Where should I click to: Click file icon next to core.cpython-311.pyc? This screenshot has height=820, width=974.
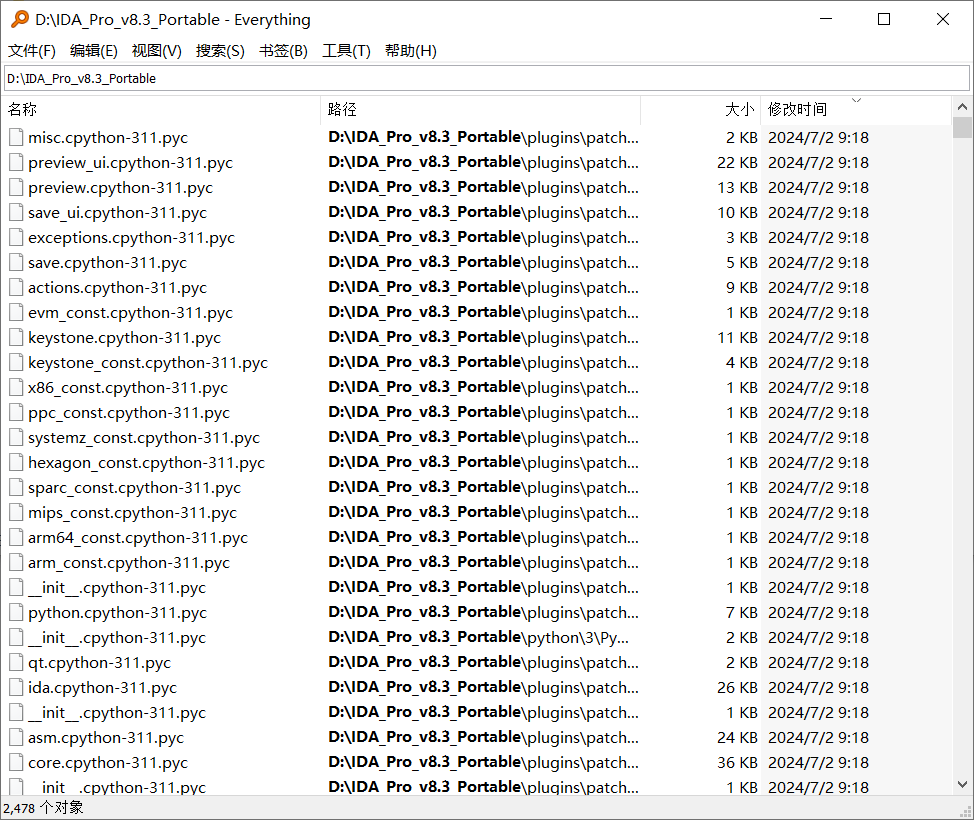(x=16, y=762)
